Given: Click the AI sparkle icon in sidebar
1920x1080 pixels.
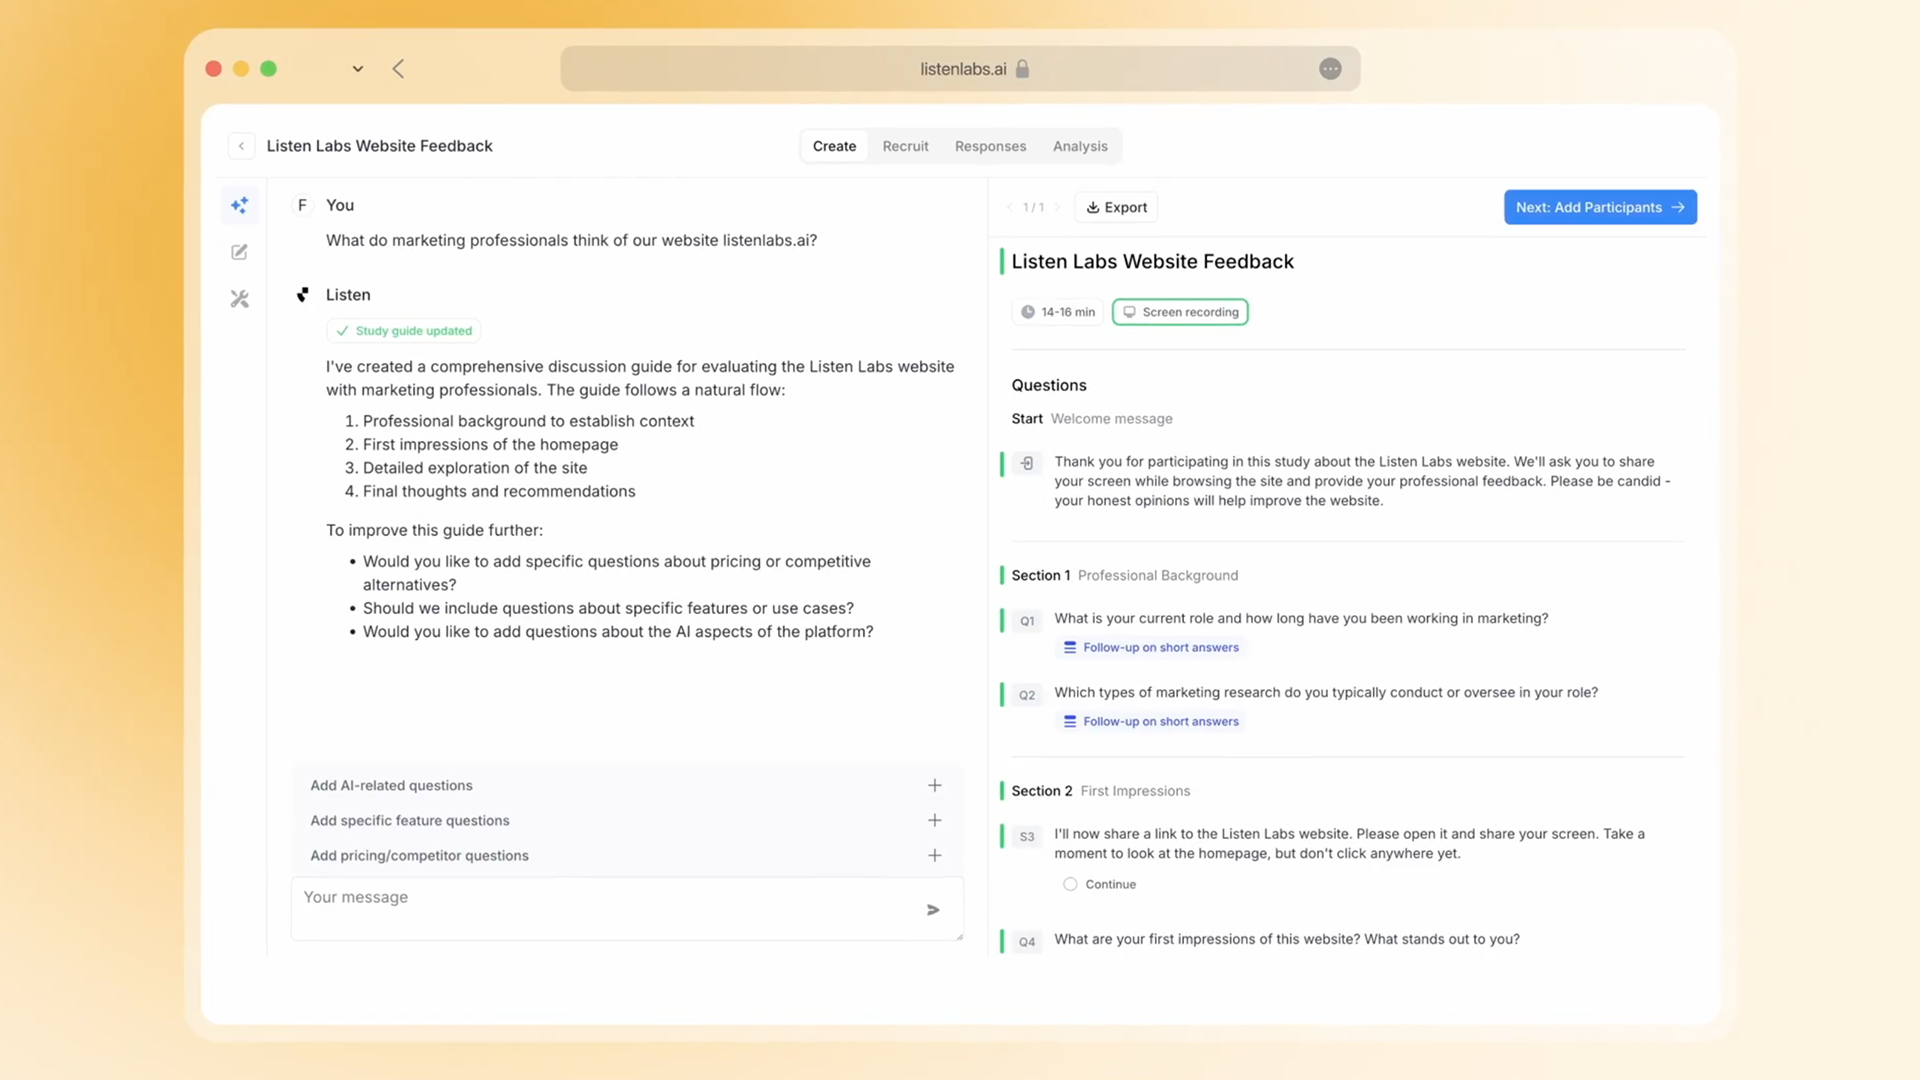Looking at the screenshot, I should [x=239, y=205].
